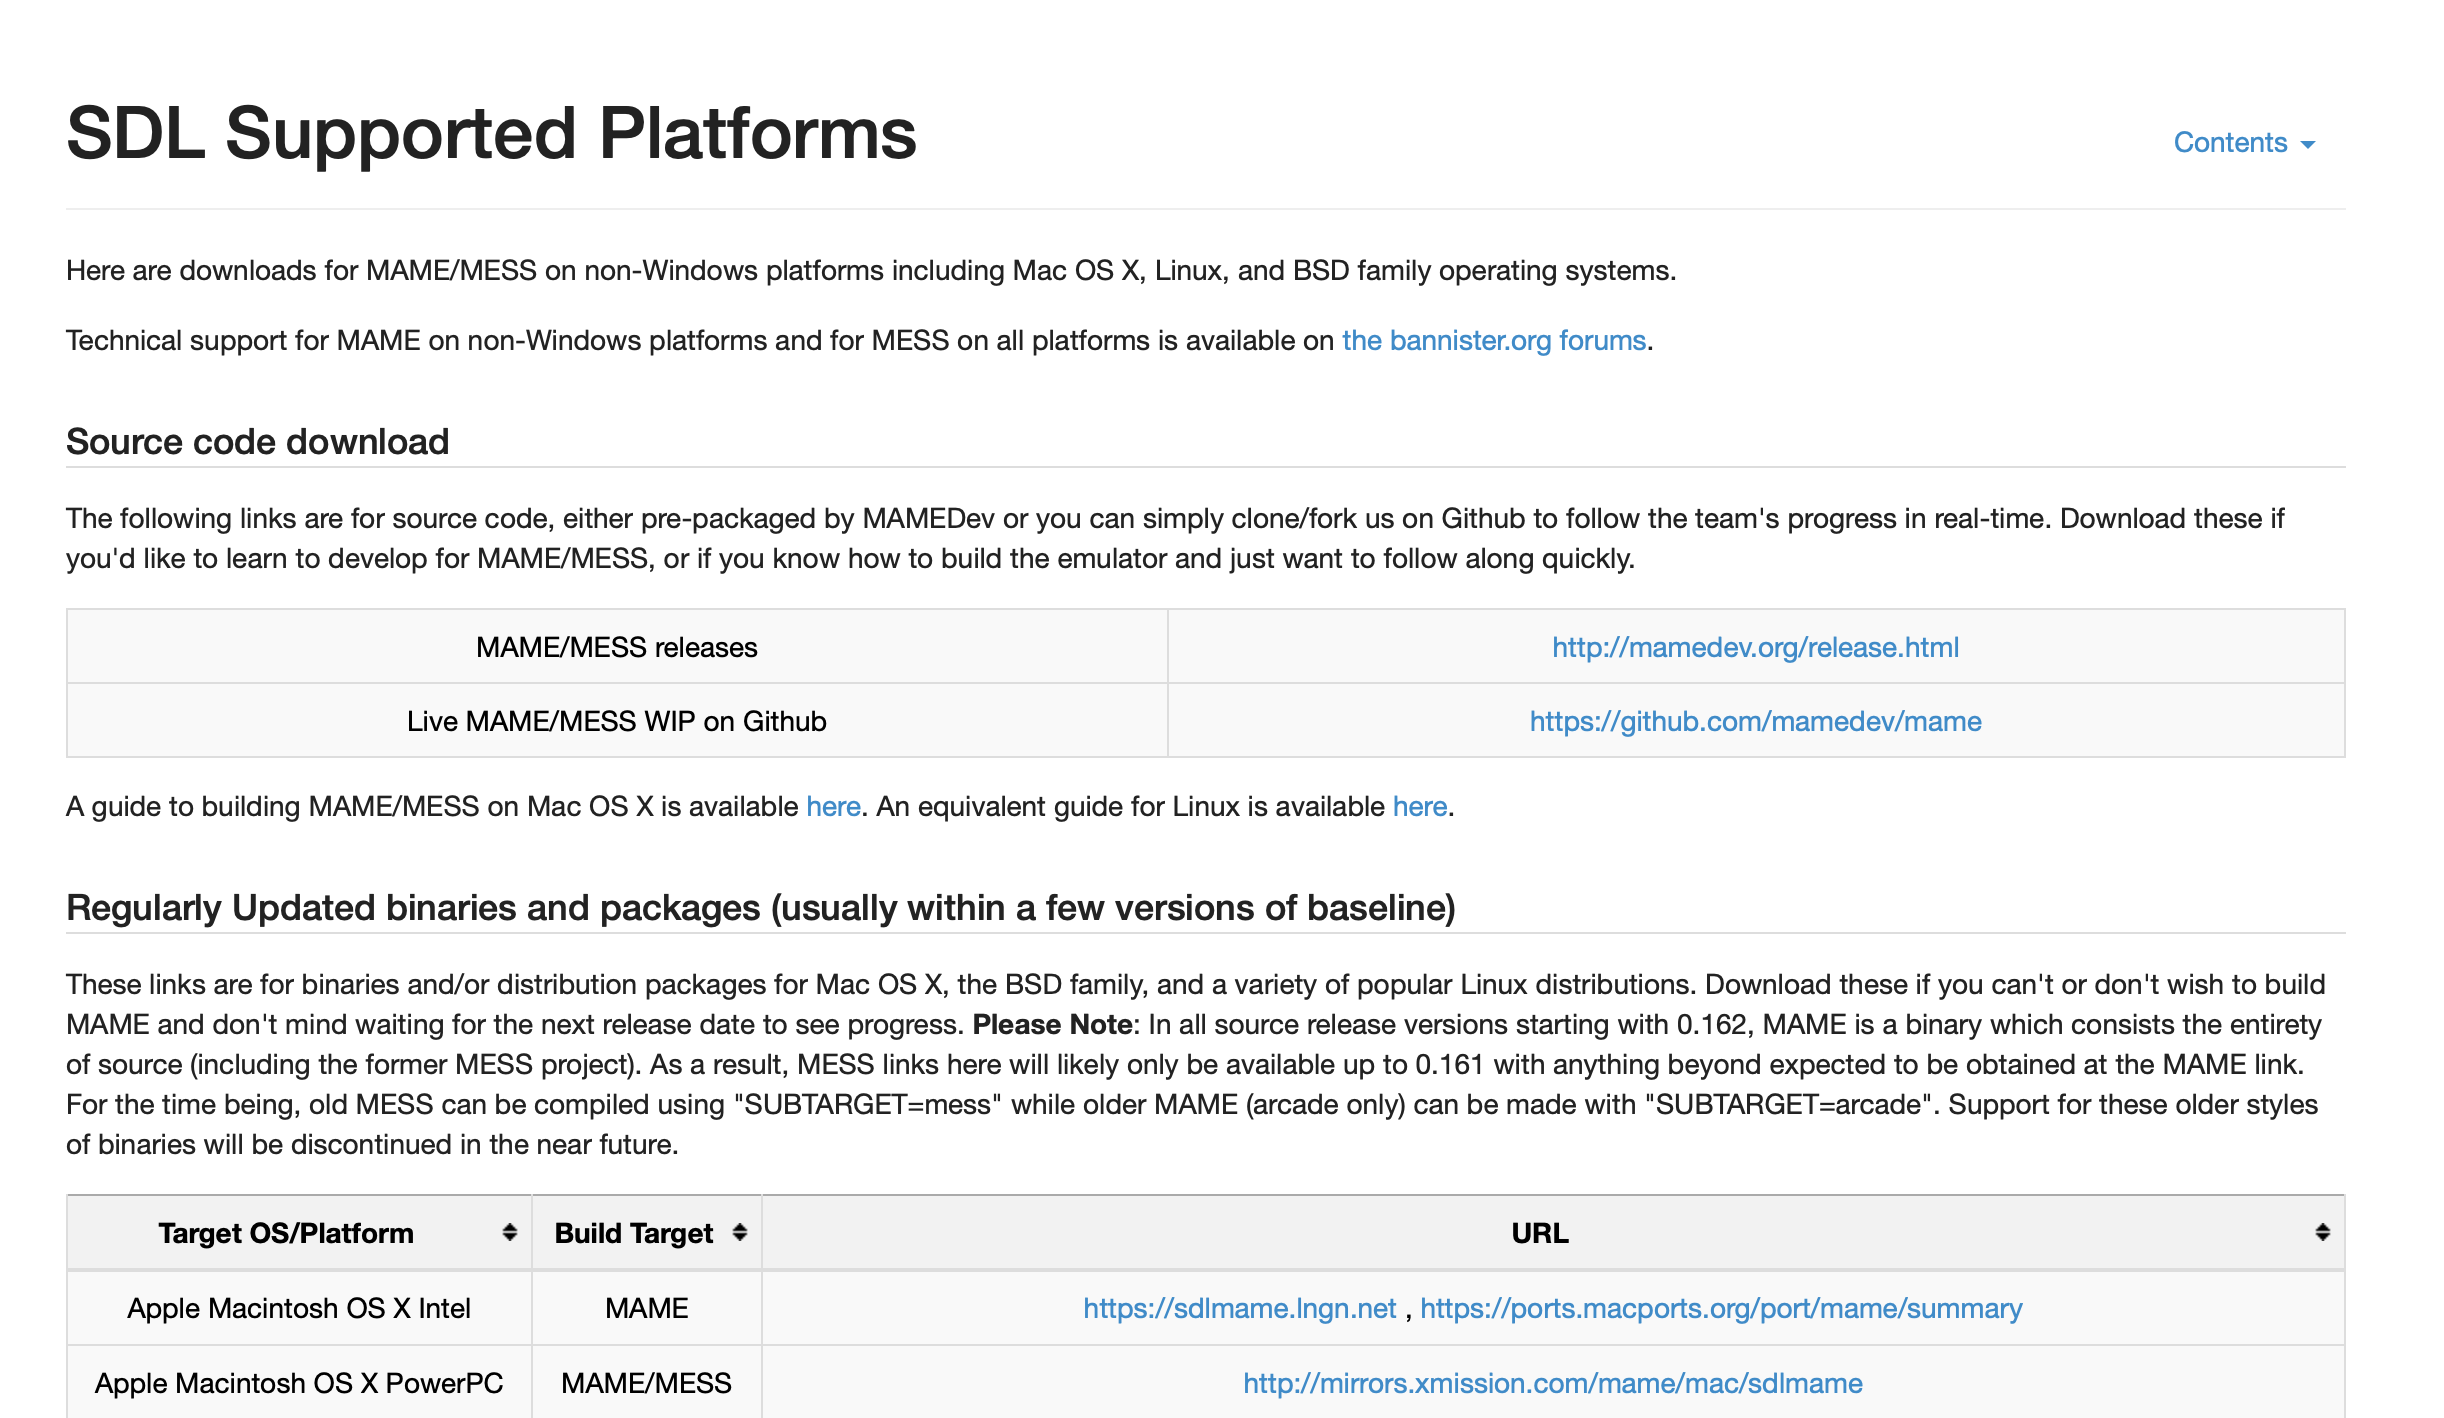Image resolution: width=2444 pixels, height=1418 pixels.
Task: Open the Contents dropdown menu
Action: click(x=2230, y=143)
